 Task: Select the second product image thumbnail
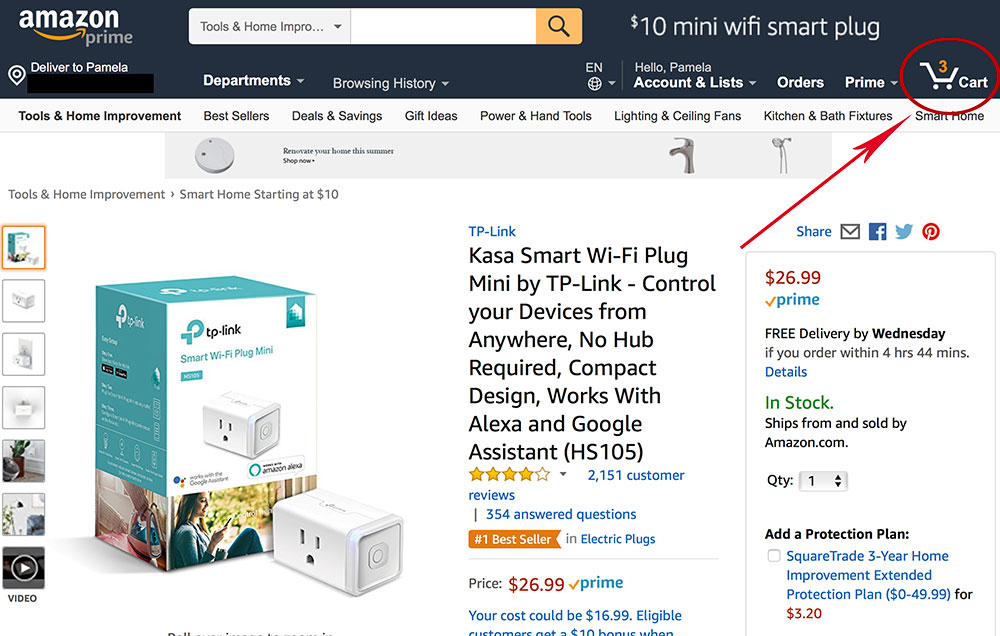tap(23, 300)
